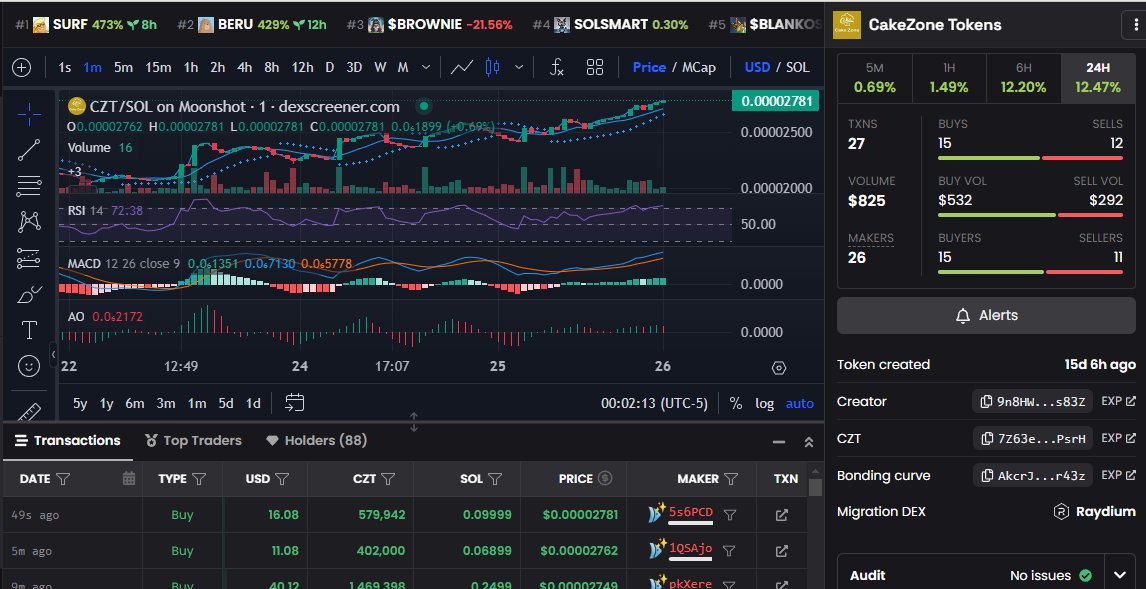This screenshot has width=1146, height=589.
Task: Open the DATE column calendar picker
Action: pyautogui.click(x=129, y=479)
